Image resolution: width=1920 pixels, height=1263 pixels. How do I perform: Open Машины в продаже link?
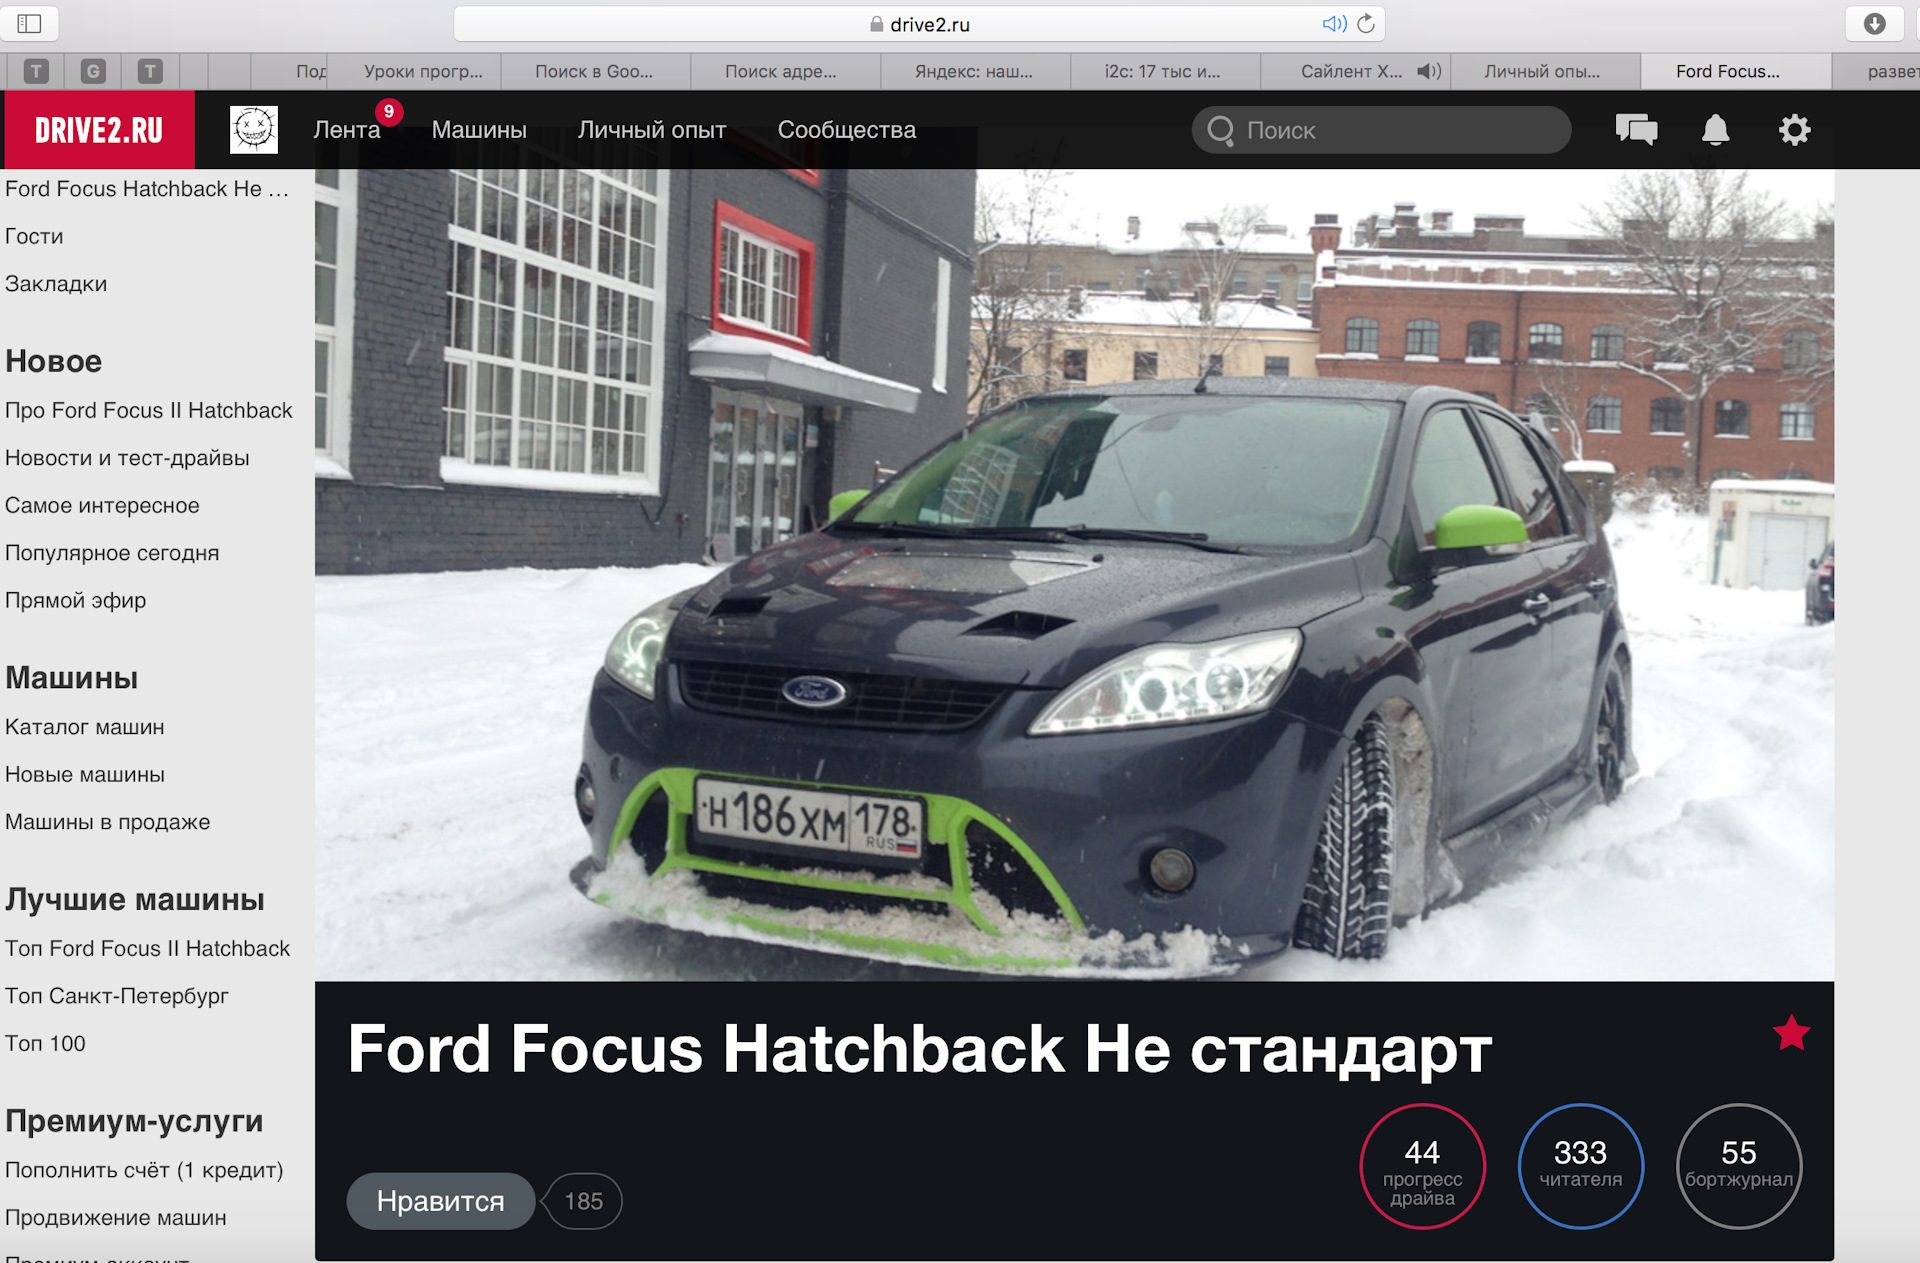point(108,822)
